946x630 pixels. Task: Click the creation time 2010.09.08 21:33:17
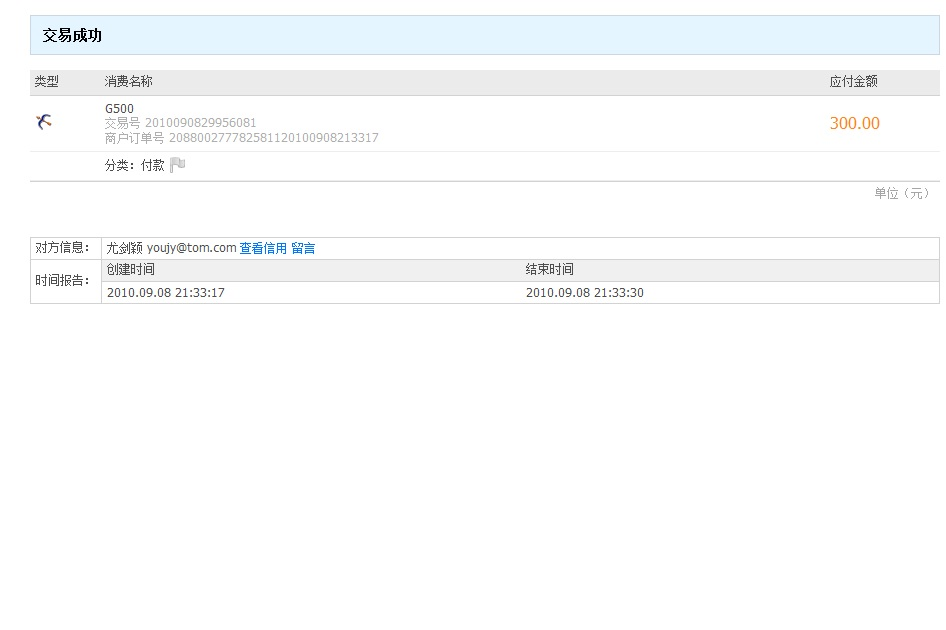(166, 293)
